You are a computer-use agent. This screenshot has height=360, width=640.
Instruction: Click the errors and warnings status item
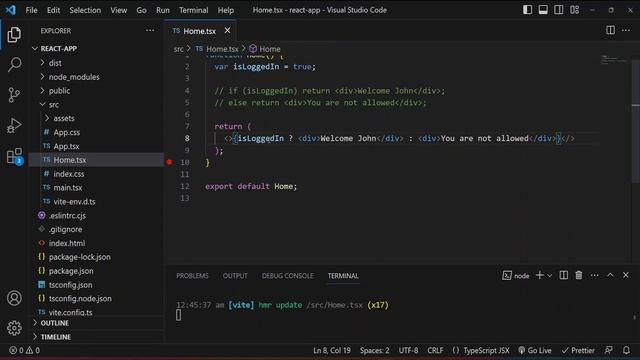point(24,350)
